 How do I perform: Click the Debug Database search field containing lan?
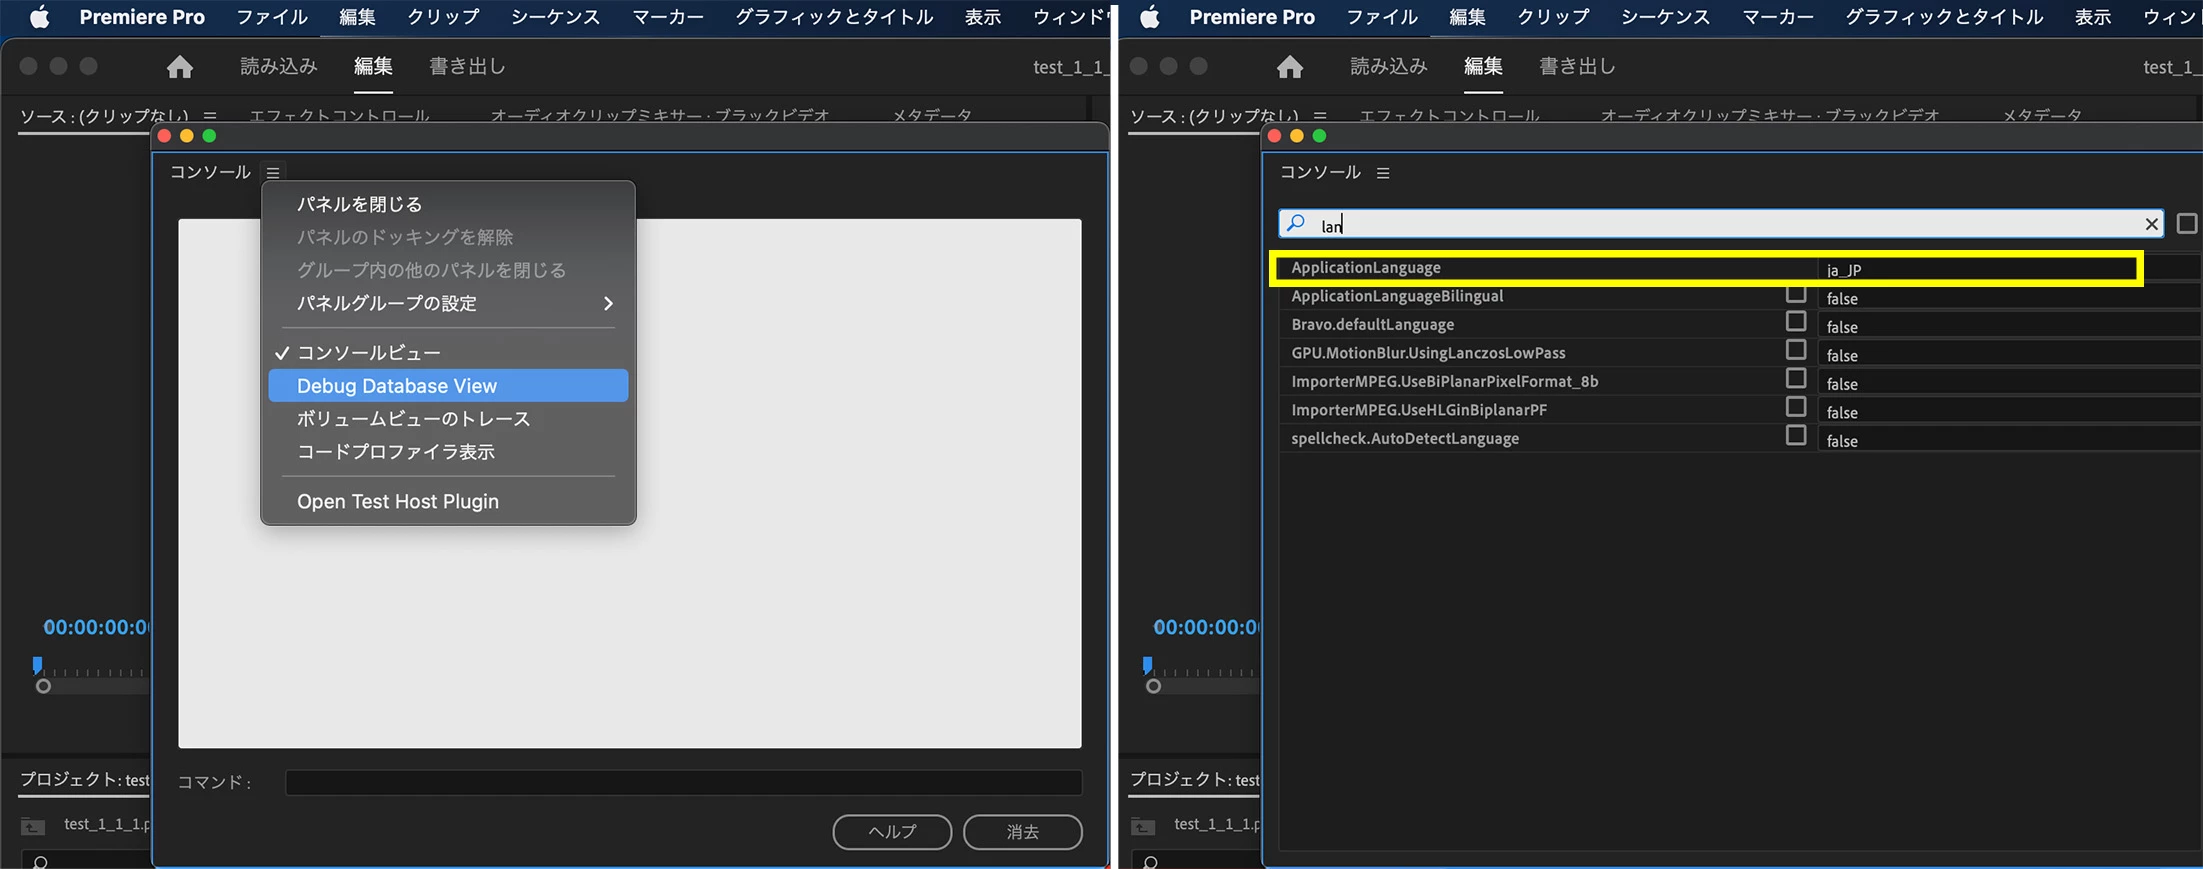(x=1720, y=224)
